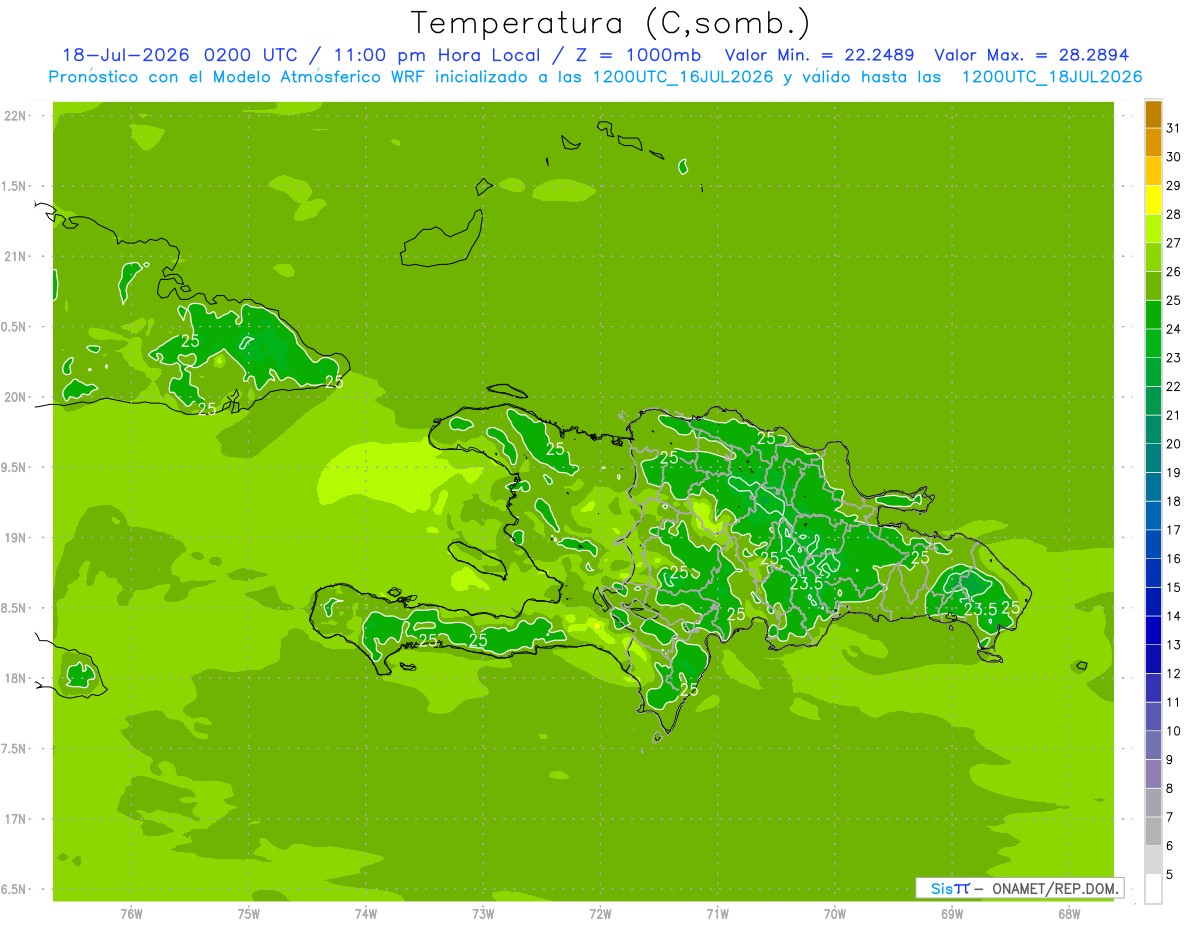Pick the legend color band between 30 and 31
This screenshot has width=1200, height=927.
(x=1153, y=142)
